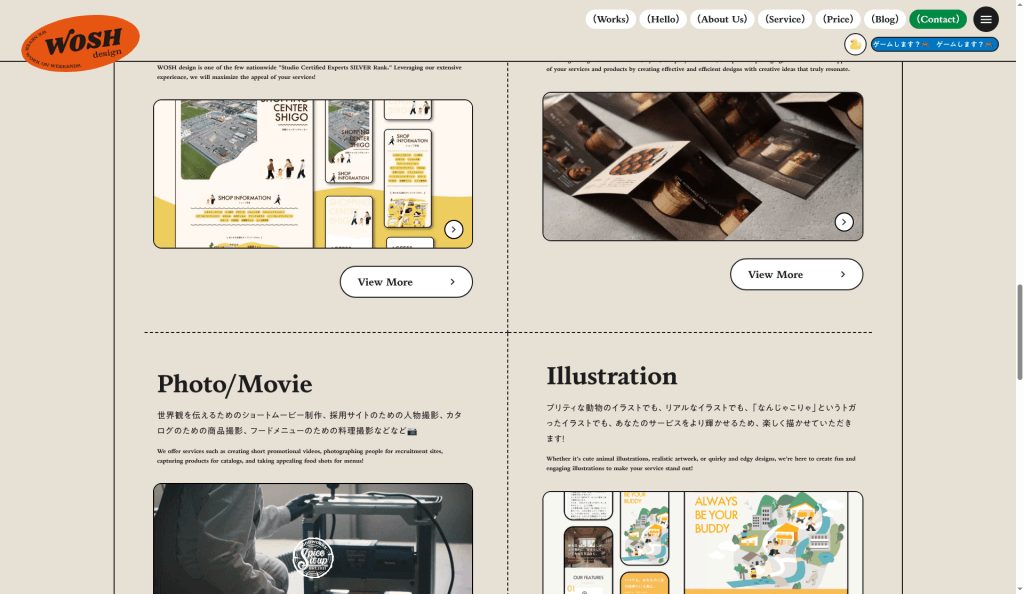Open Always Be Your Buddy illustration thumbnail
Image resolution: width=1024 pixels, height=594 pixels.
click(x=703, y=542)
